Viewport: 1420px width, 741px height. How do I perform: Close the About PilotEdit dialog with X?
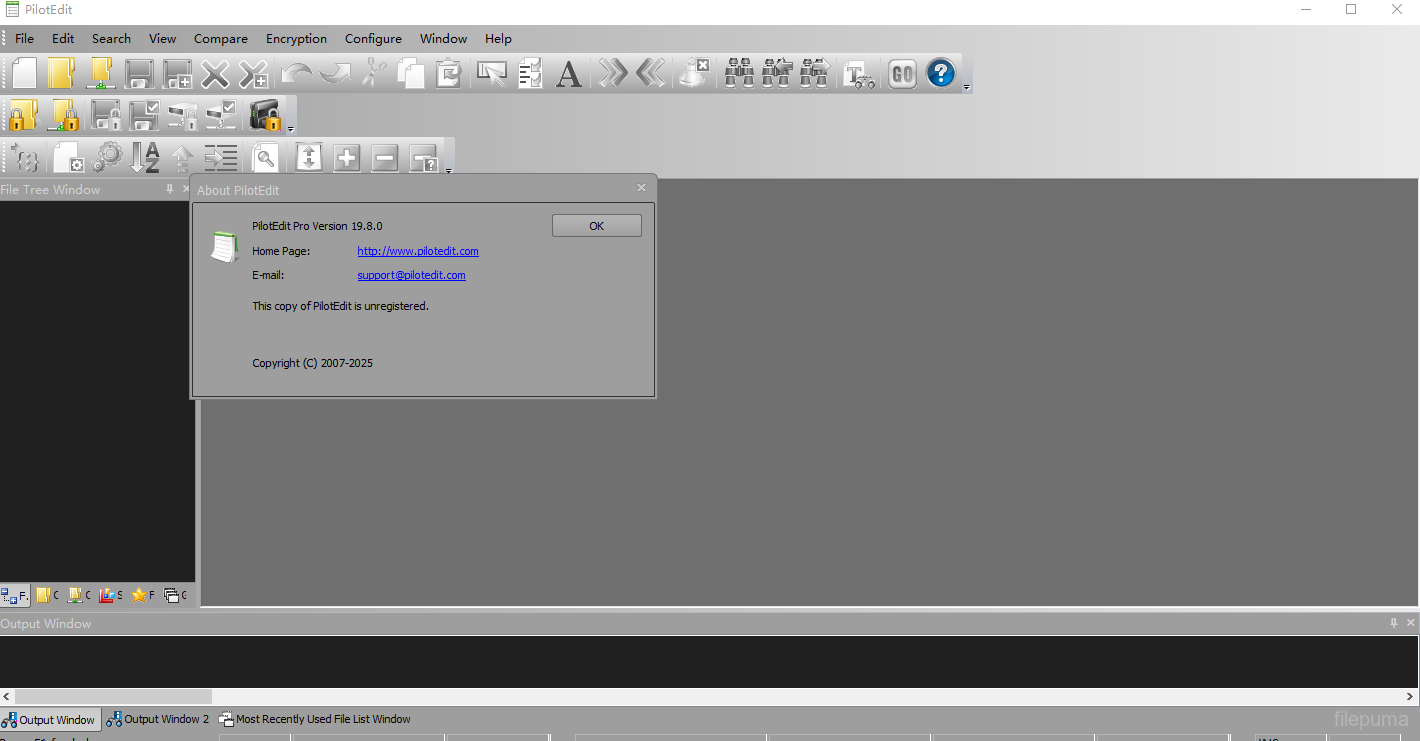pos(642,188)
